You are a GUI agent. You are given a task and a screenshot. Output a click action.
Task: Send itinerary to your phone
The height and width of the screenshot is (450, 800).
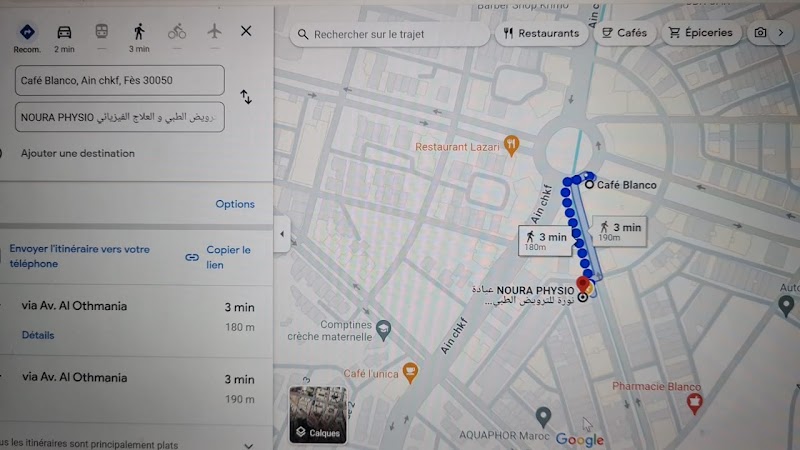80,257
